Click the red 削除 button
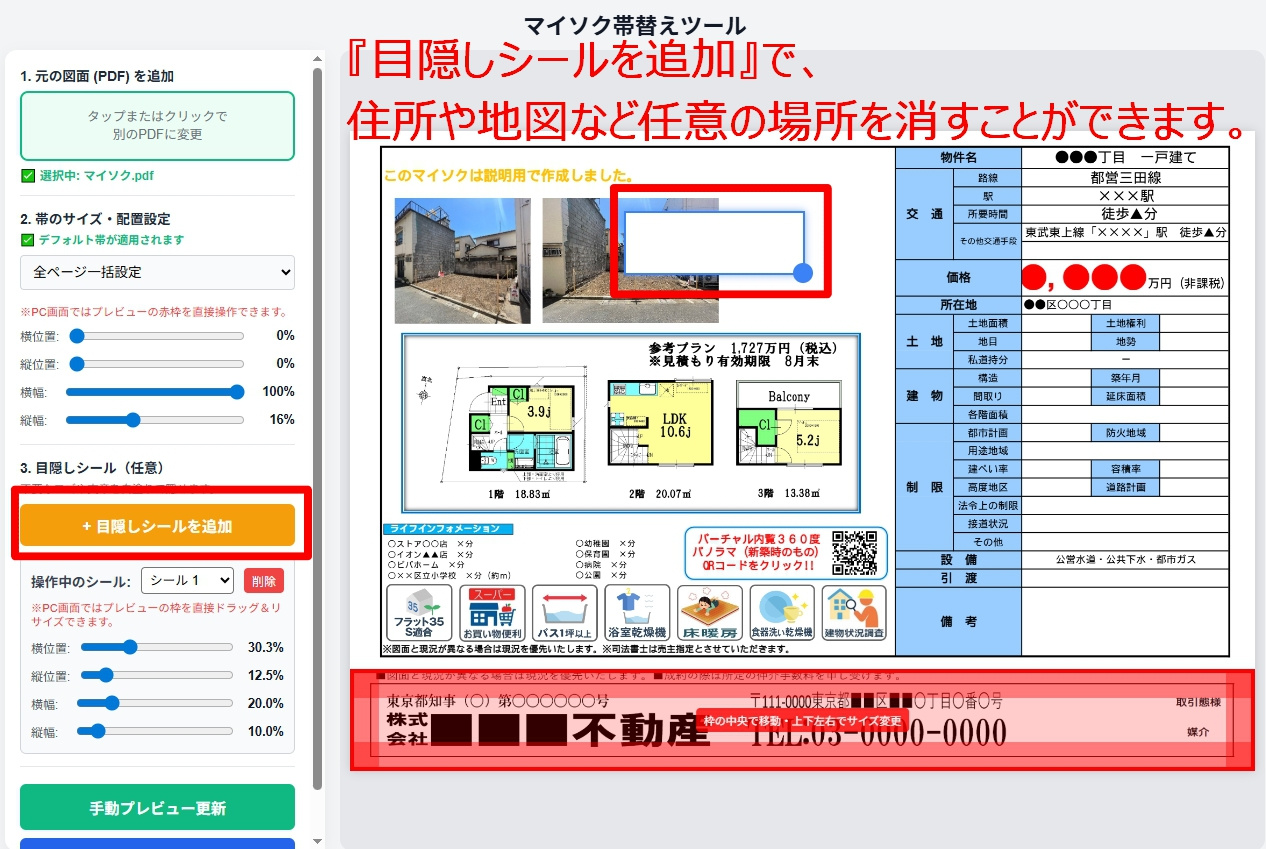This screenshot has width=1266, height=849. (x=264, y=581)
